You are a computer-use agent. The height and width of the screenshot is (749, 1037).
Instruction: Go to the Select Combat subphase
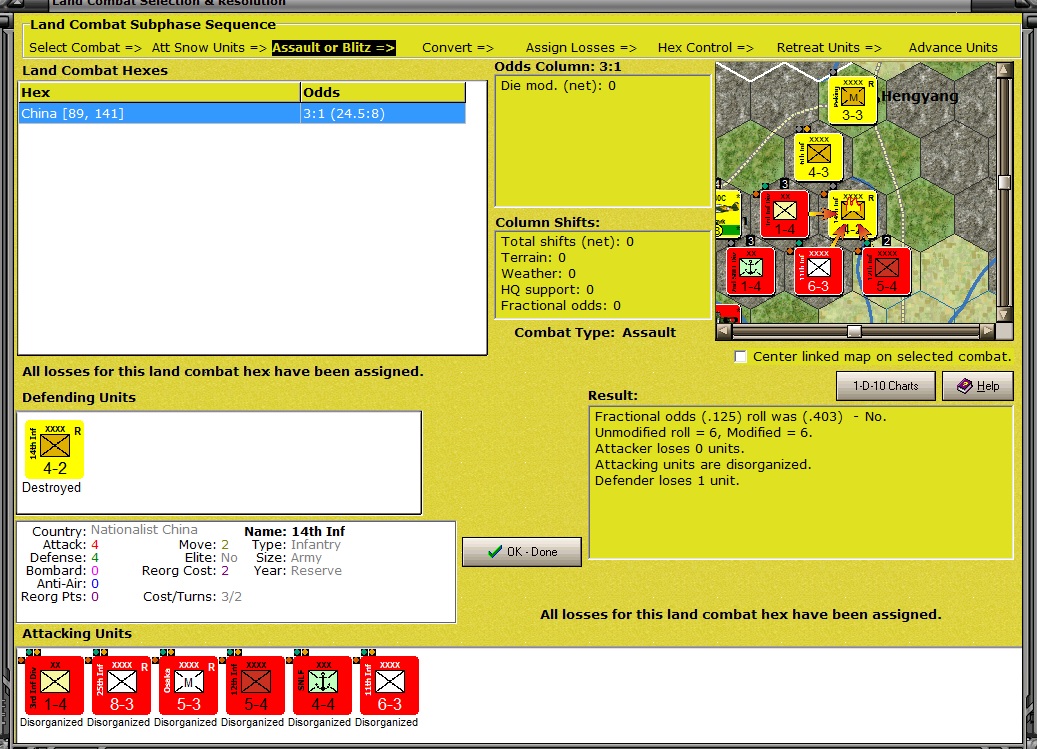click(x=85, y=48)
